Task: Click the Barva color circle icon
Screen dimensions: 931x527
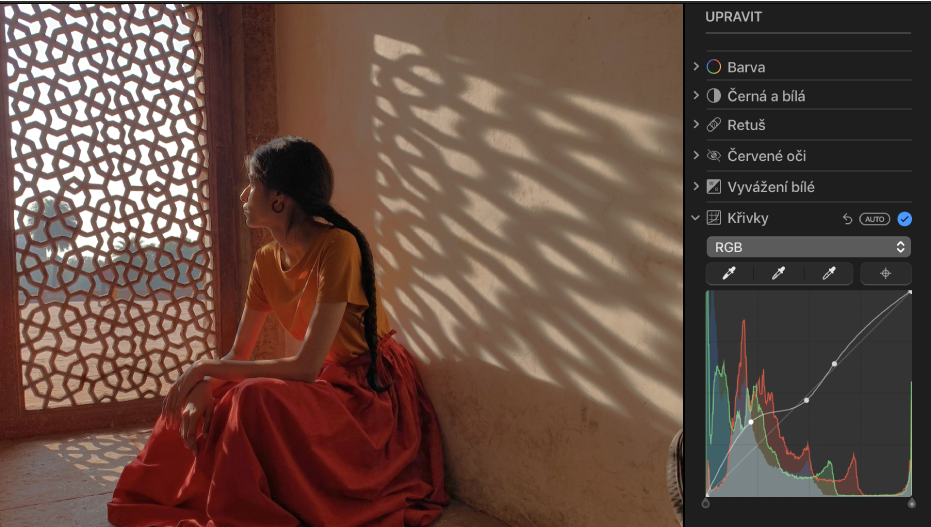Action: pyautogui.click(x=714, y=67)
